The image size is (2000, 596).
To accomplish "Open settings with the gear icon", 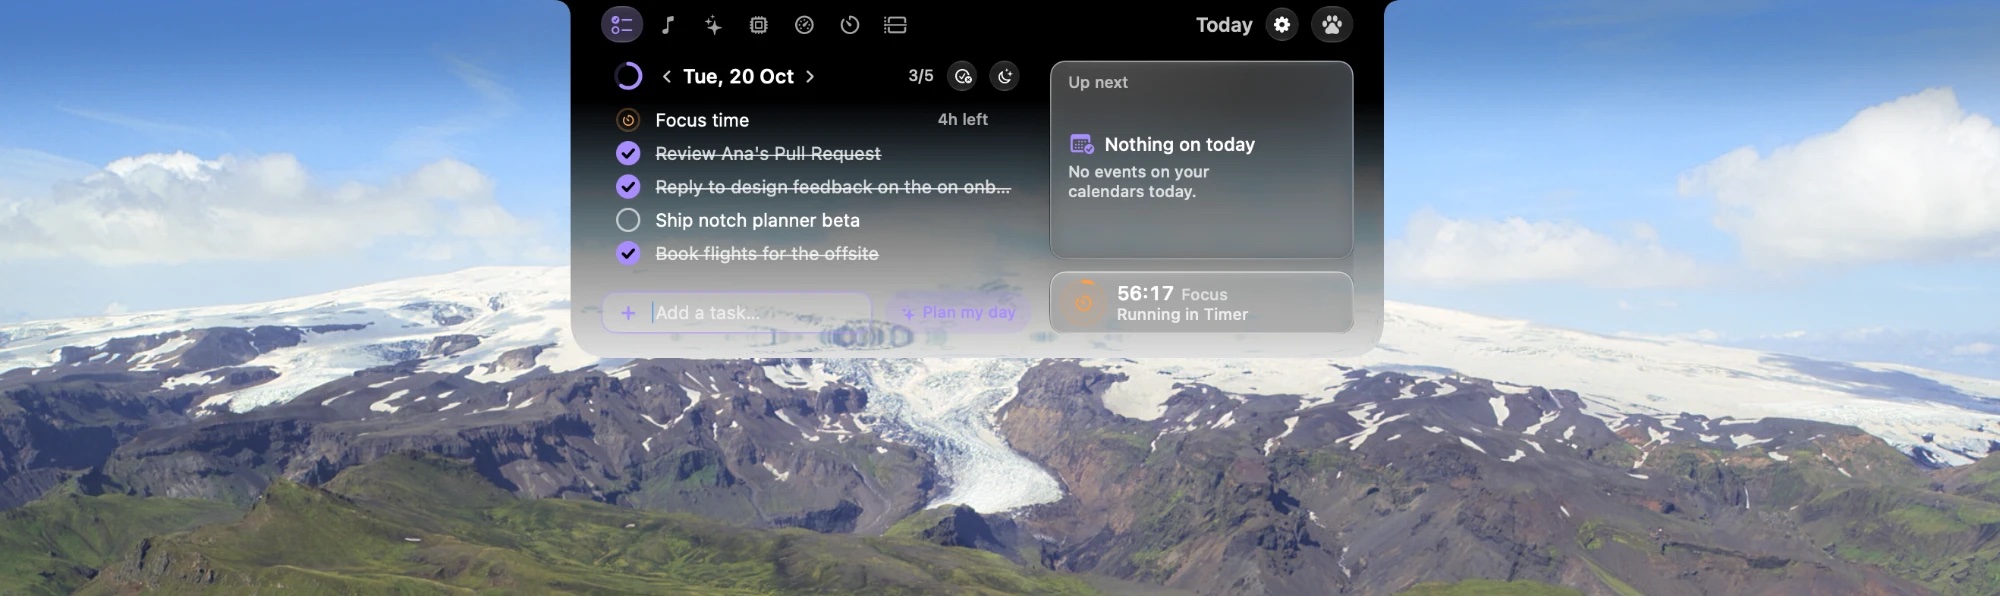I will pyautogui.click(x=1282, y=25).
